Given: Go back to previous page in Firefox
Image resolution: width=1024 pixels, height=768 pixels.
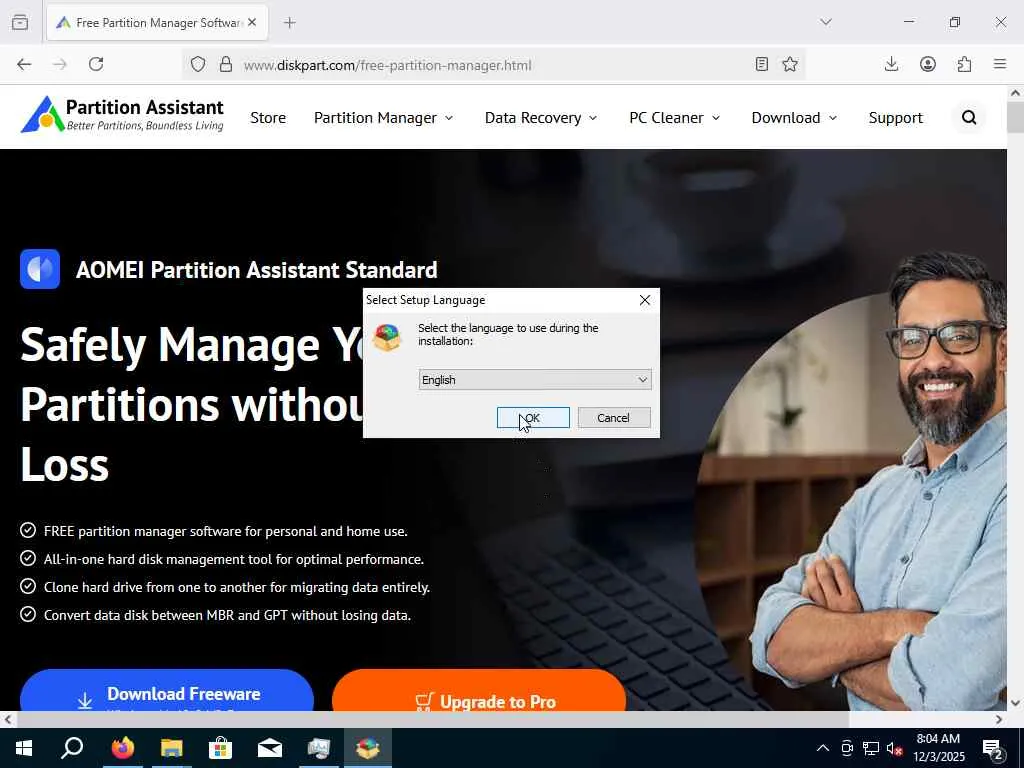Looking at the screenshot, I should [x=24, y=64].
